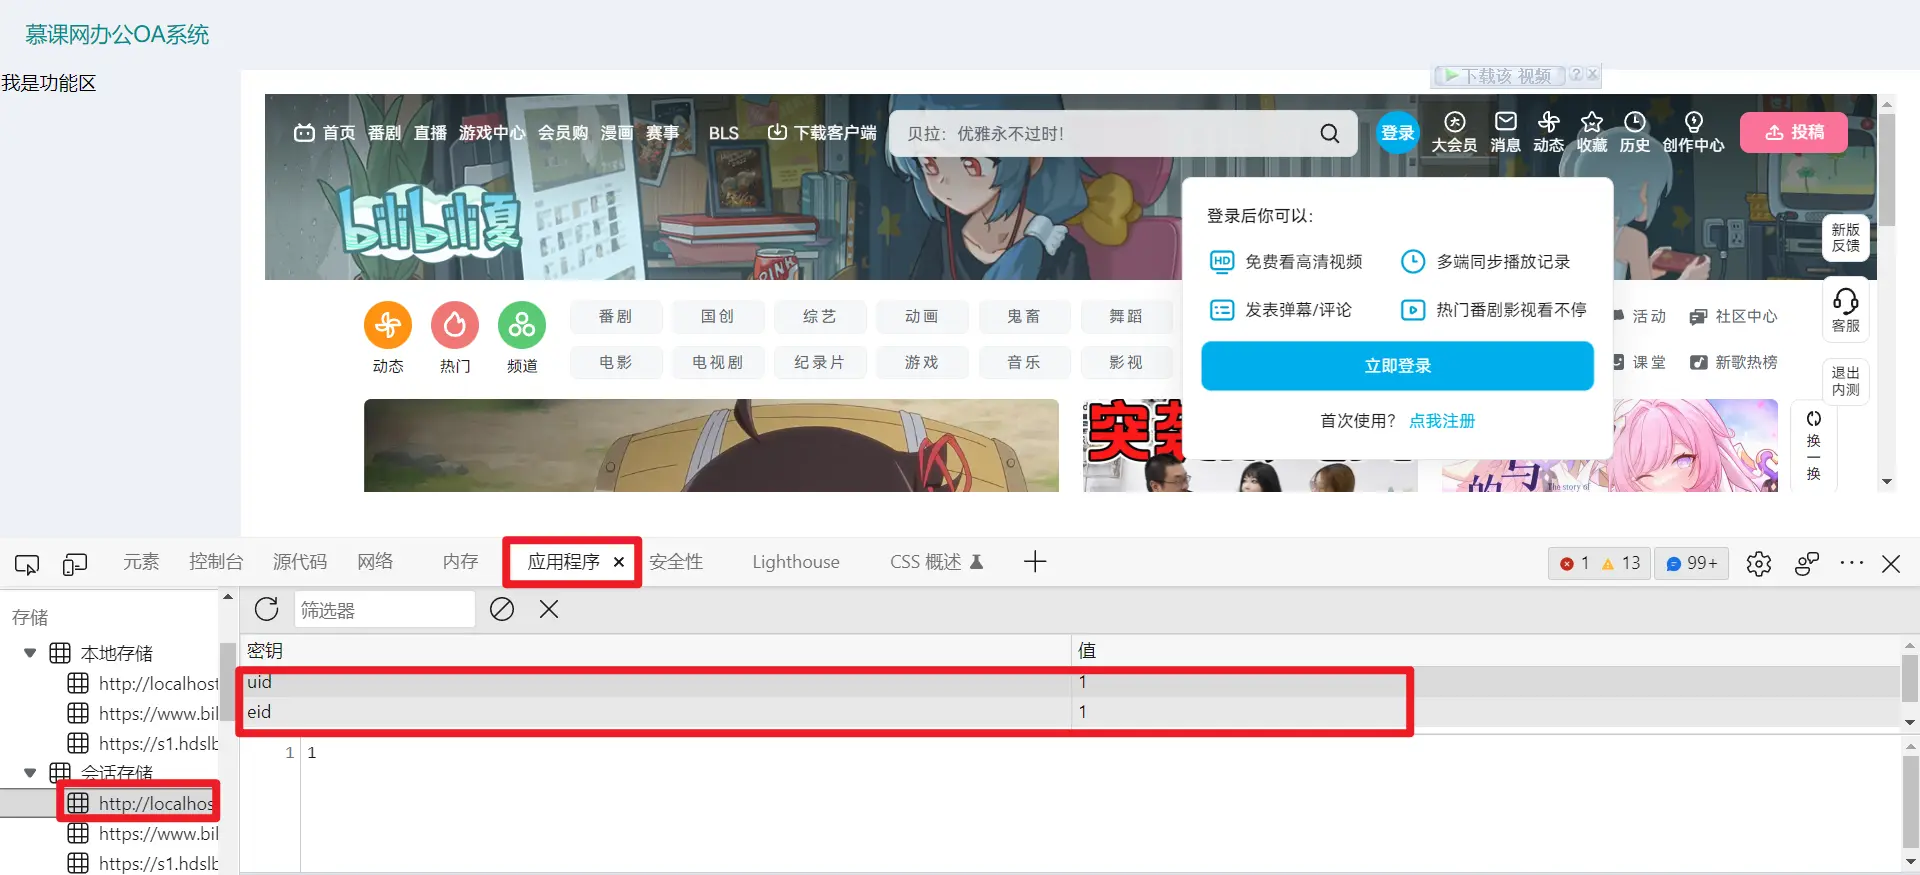This screenshot has width=1920, height=875.
Task: Click the 下载客户端 download item
Action: click(822, 133)
